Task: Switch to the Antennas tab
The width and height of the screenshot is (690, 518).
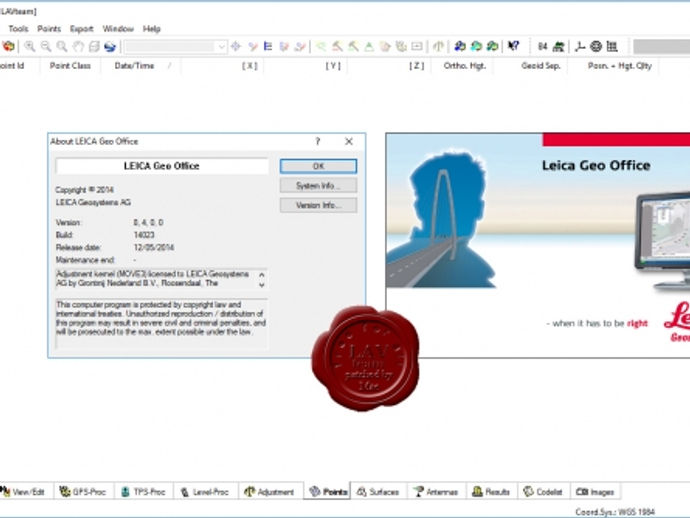Action: (437, 492)
